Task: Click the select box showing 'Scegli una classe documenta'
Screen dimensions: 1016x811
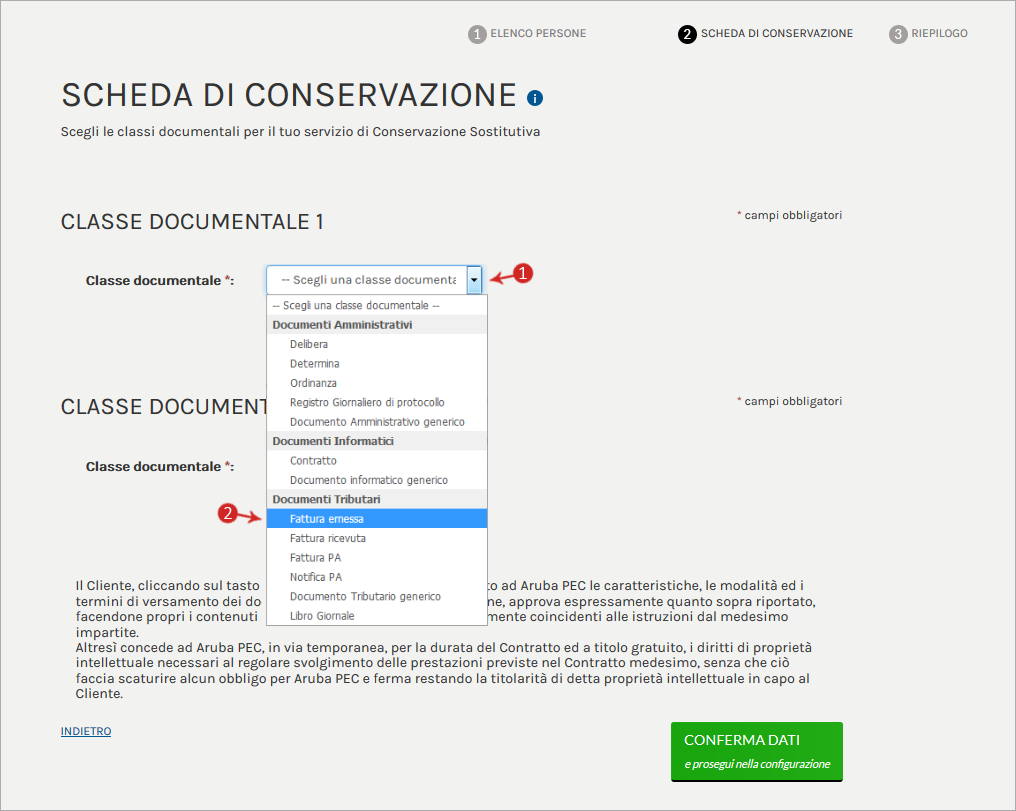Action: [375, 280]
